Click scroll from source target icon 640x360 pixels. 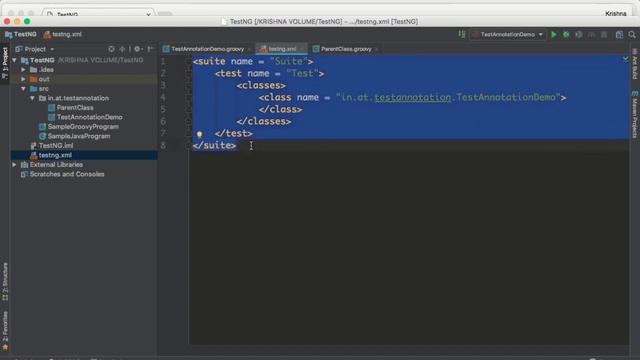click(x=111, y=49)
